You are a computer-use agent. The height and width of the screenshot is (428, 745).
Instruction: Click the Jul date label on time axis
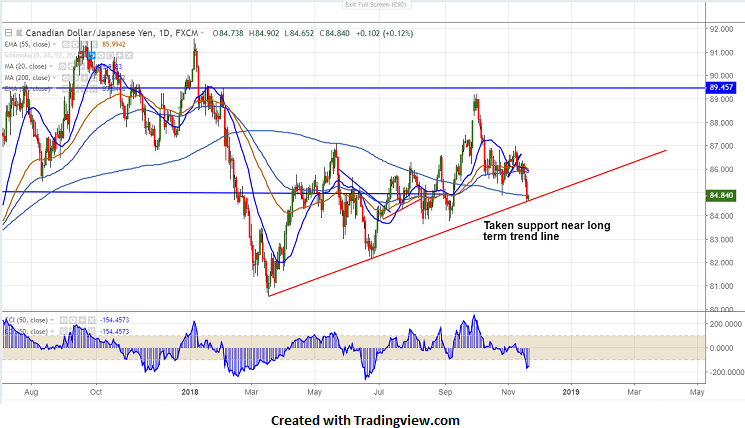[379, 392]
